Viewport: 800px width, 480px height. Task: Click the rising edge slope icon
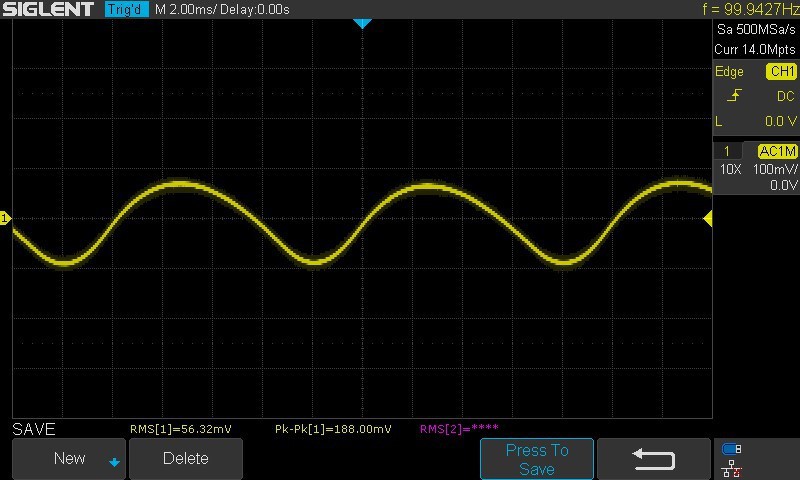point(734,95)
